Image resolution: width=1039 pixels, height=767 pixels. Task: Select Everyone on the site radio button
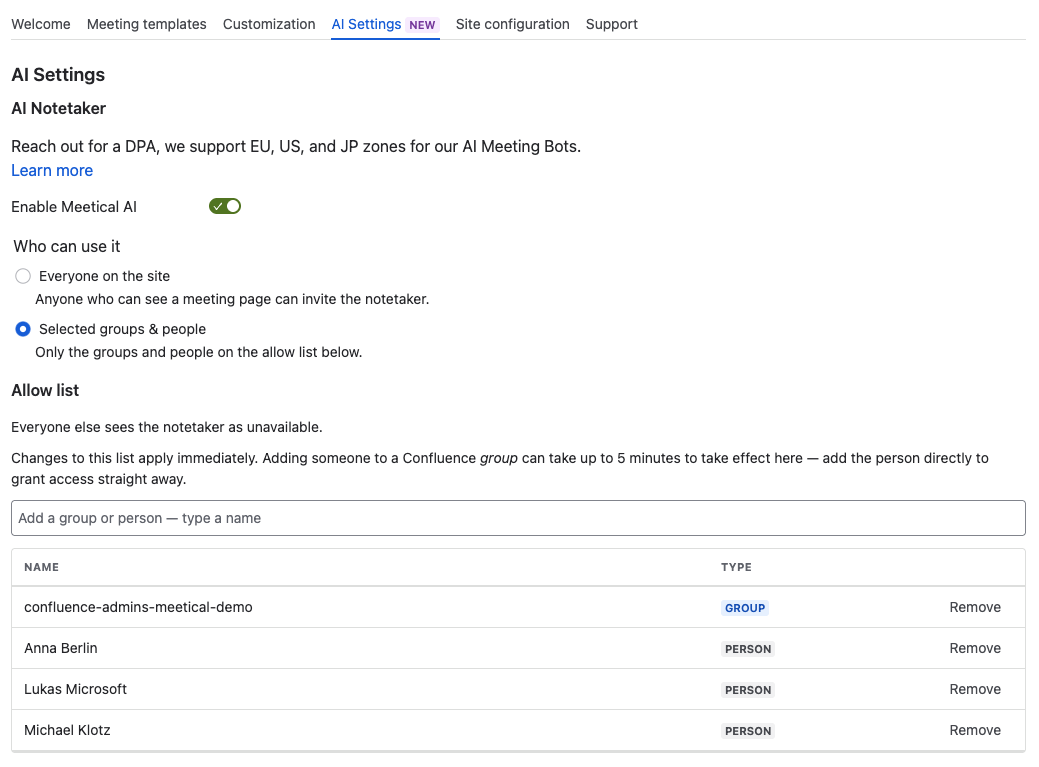[x=23, y=276]
